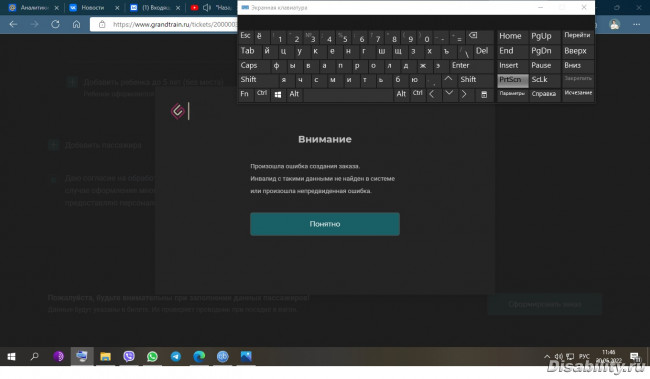Open the volume icon in system tray
The height and width of the screenshot is (379, 650).
[x=558, y=357]
